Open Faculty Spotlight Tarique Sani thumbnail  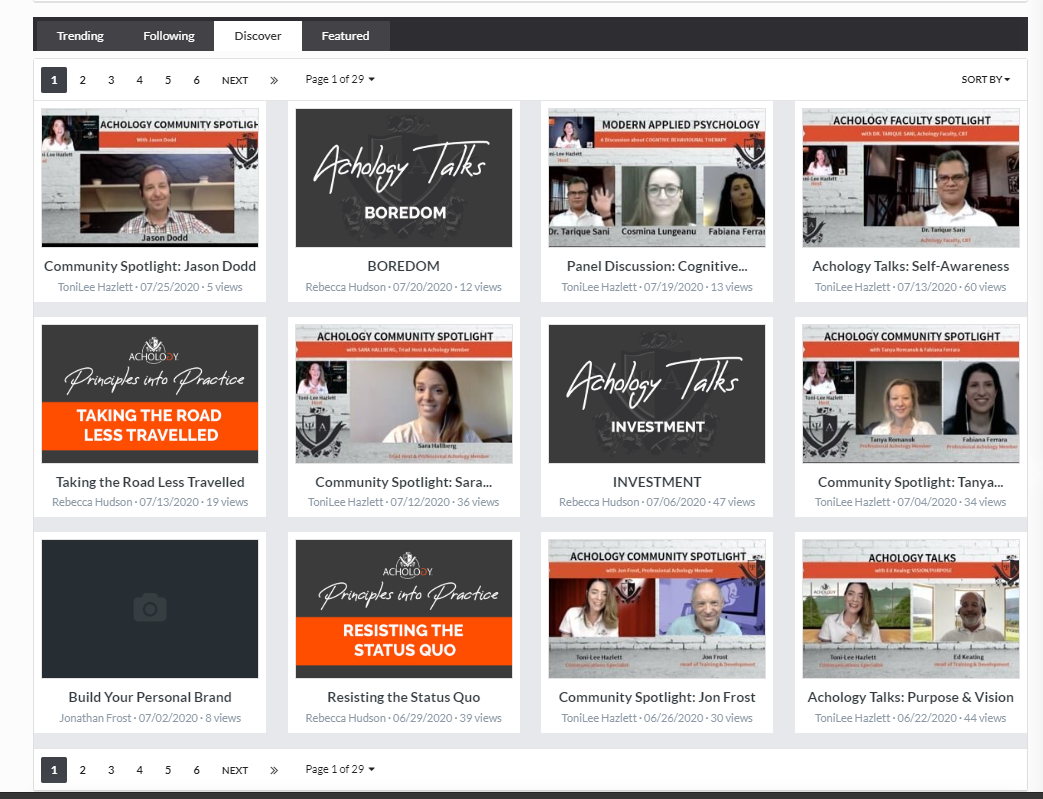pos(911,178)
